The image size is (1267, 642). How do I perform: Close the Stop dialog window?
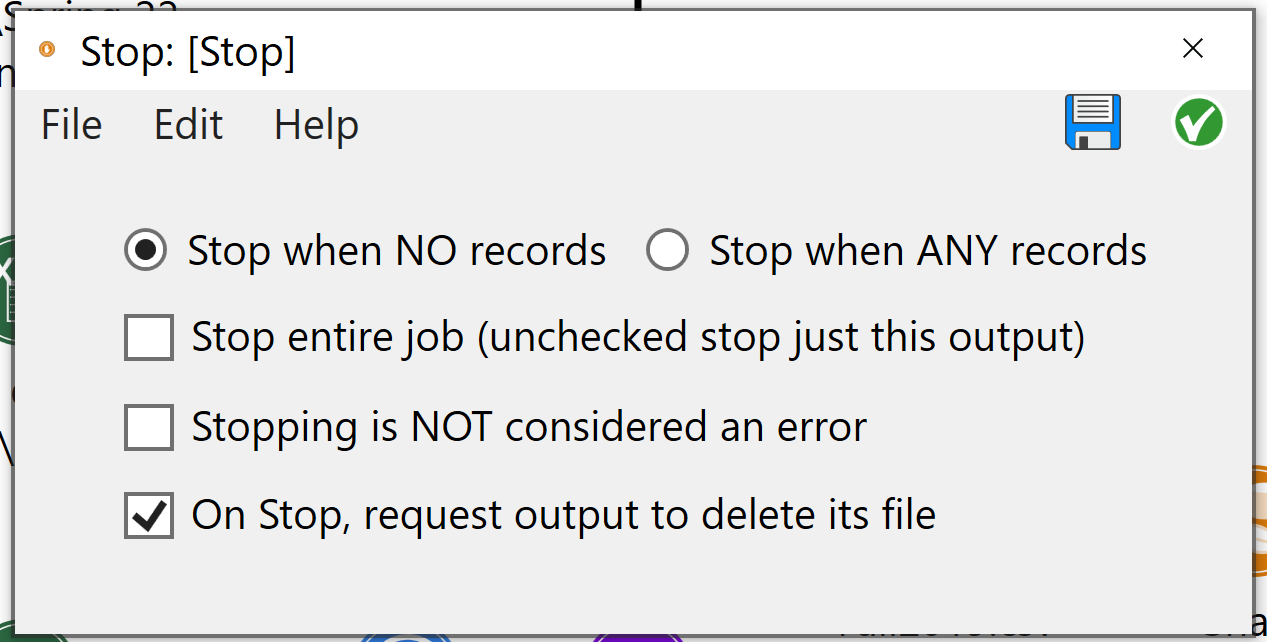[x=1192, y=49]
